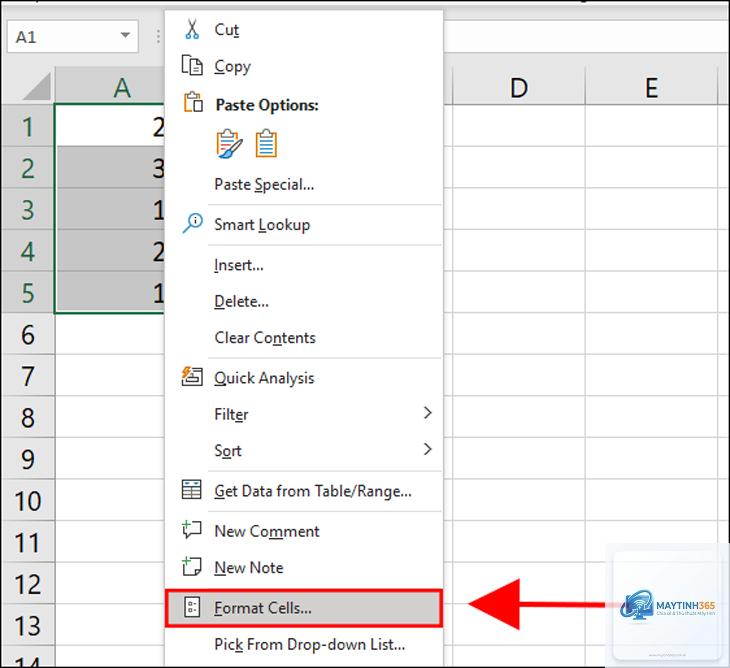The width and height of the screenshot is (730, 668).
Task: Add a New Comment
Action: (303, 531)
